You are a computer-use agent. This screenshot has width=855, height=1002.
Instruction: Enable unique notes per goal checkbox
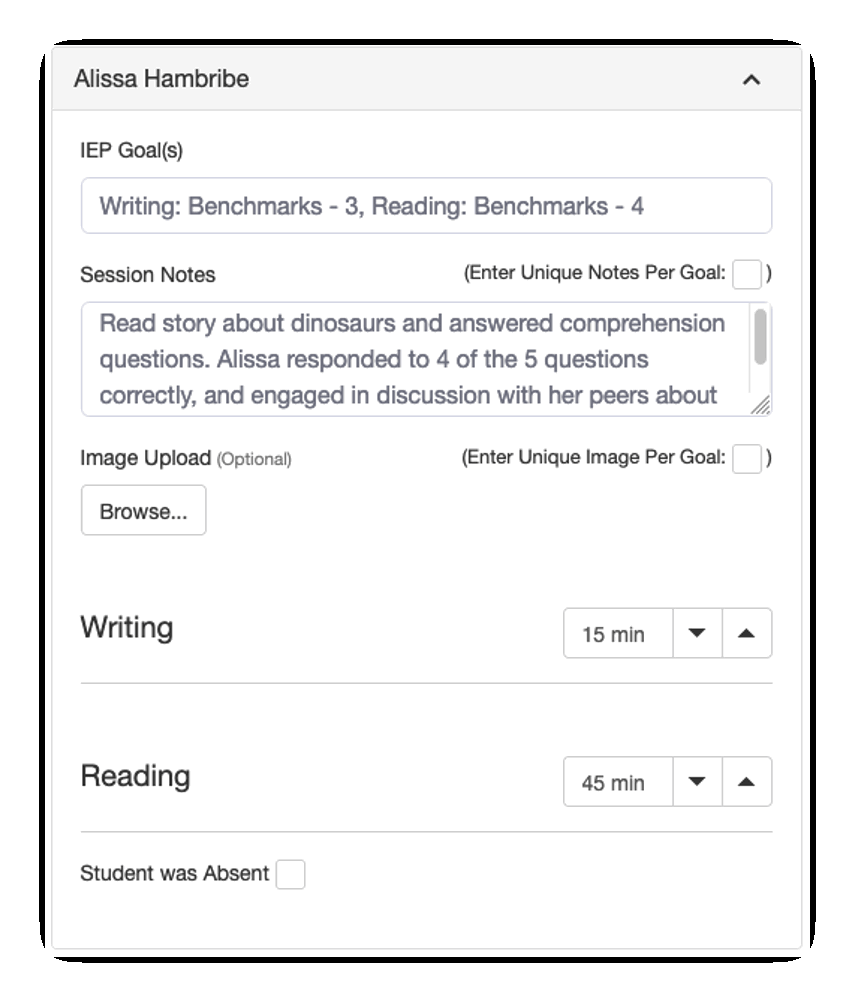click(747, 273)
